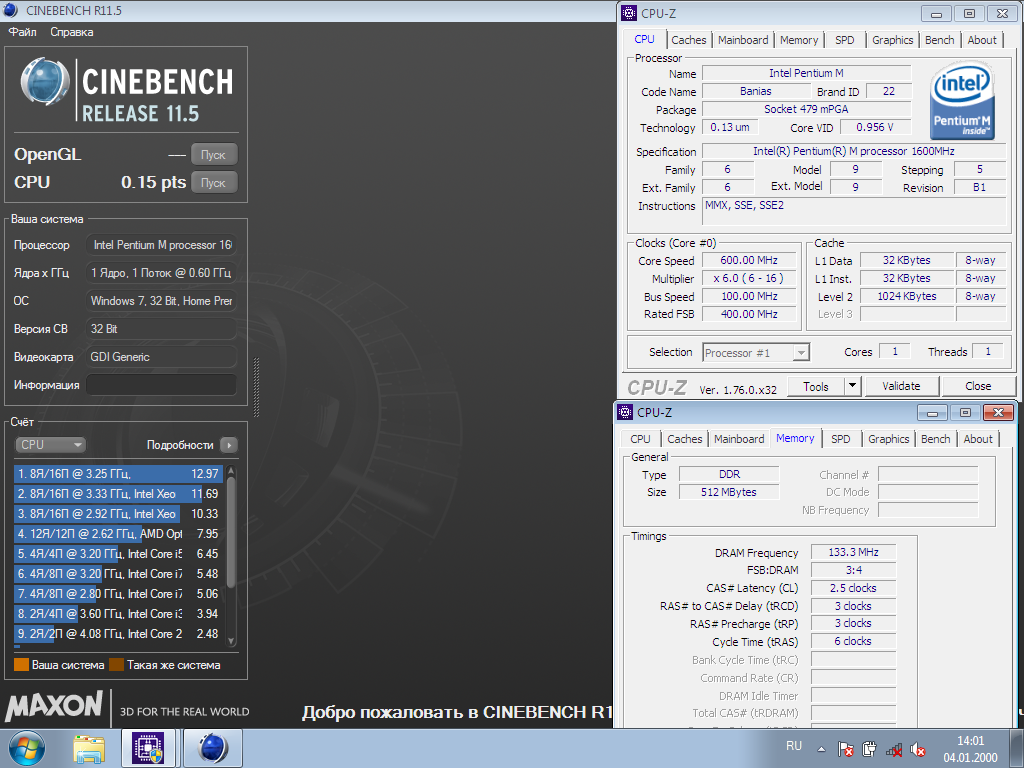Select ranking row scoring 5.48

(118, 574)
